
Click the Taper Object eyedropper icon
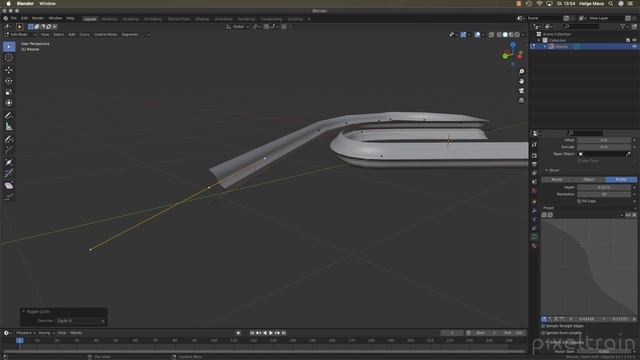pyautogui.click(x=628, y=154)
